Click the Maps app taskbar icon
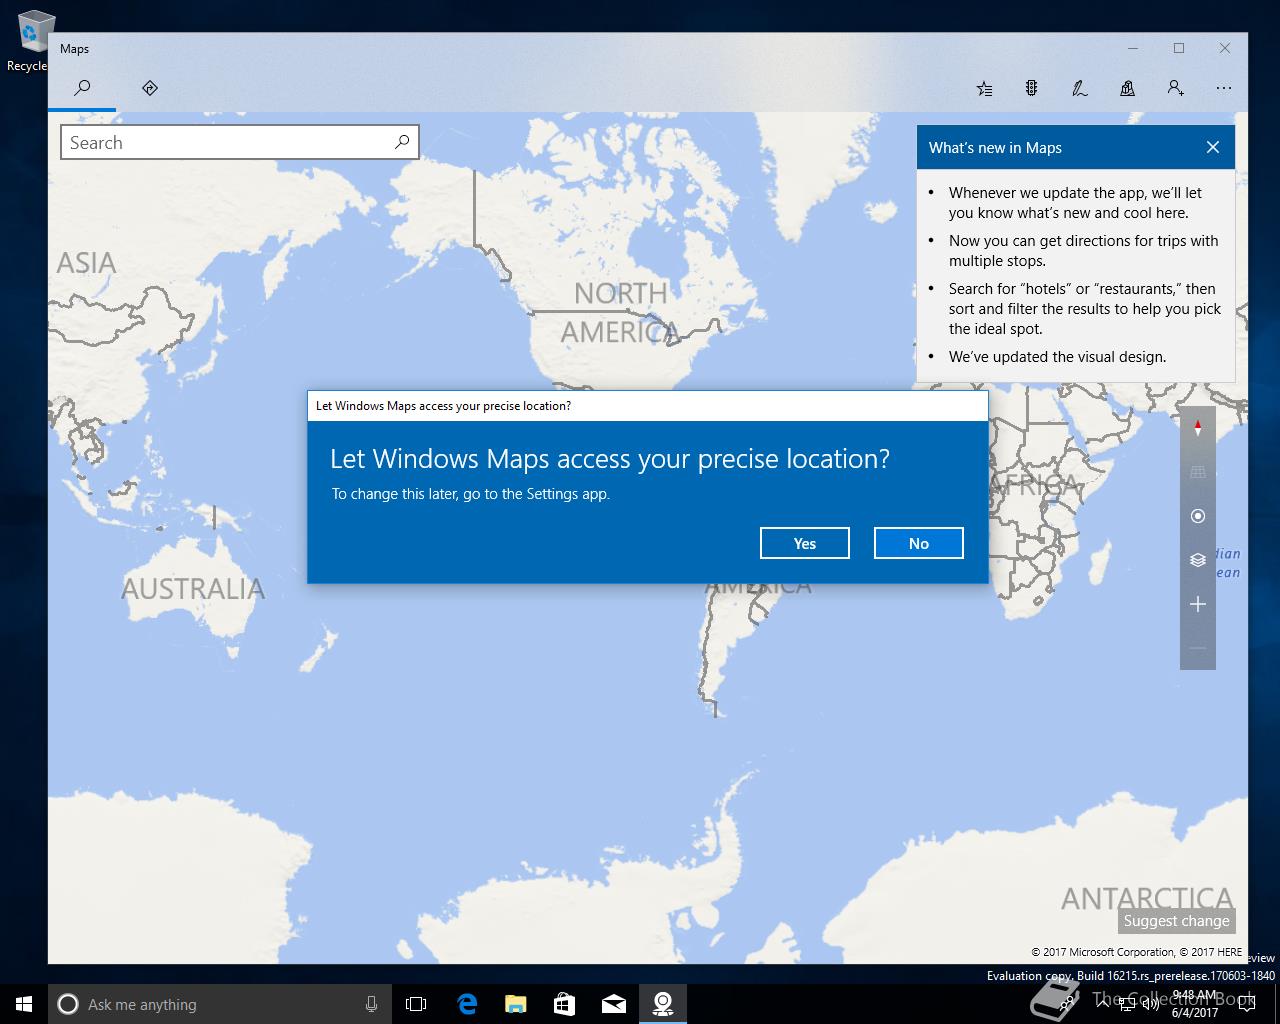Image resolution: width=1280 pixels, height=1024 pixels. click(x=662, y=1004)
